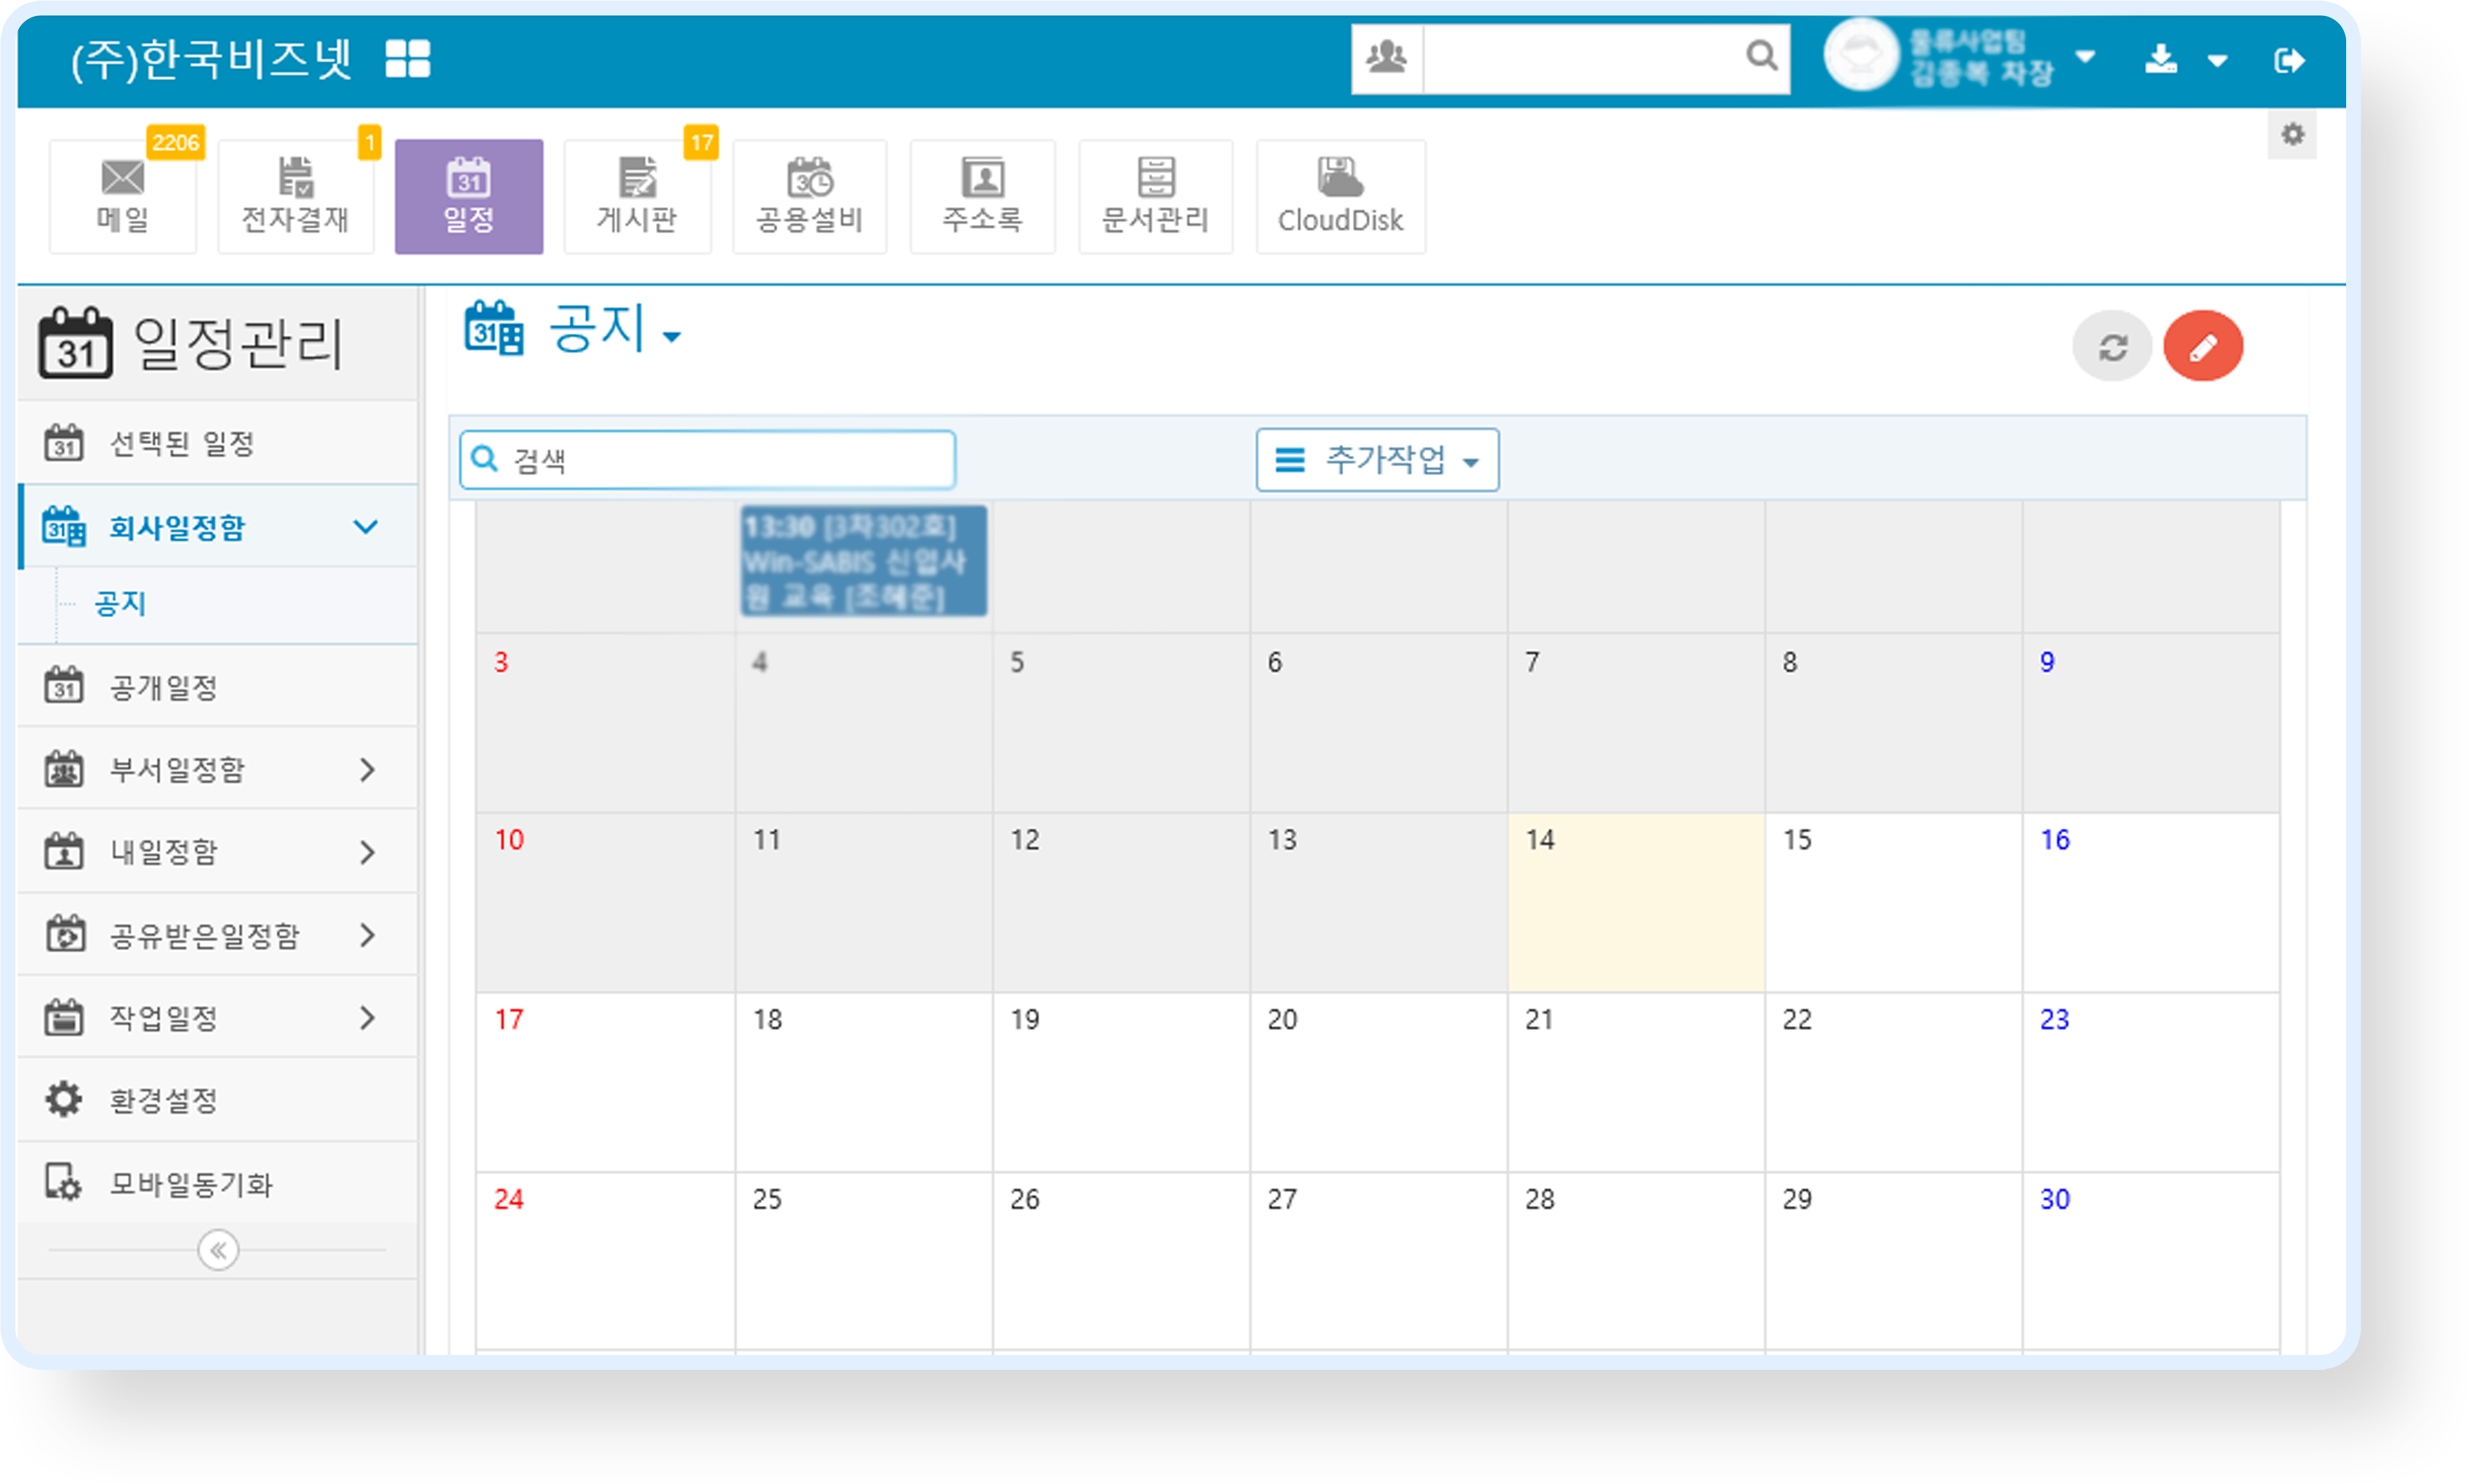Open 환경설정 settings in sidebar

tap(218, 1101)
